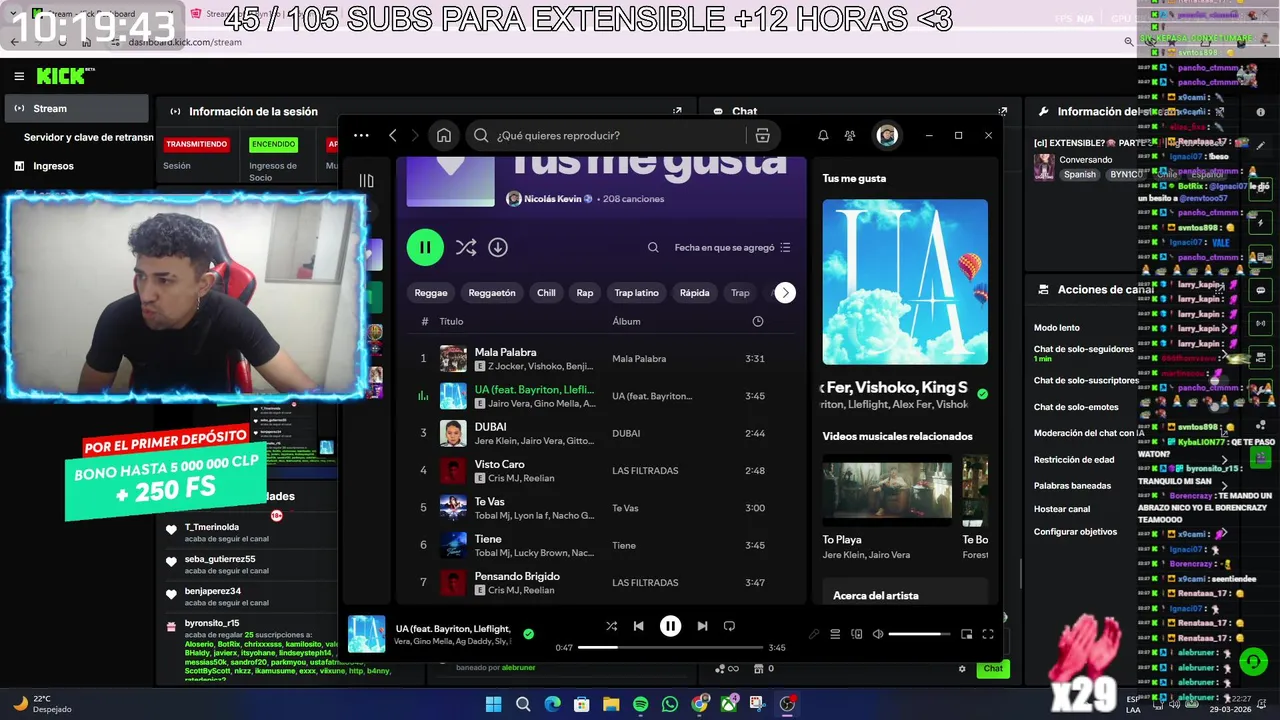Click green Chat button in Kick
The image size is (1280, 720).
tap(993, 668)
